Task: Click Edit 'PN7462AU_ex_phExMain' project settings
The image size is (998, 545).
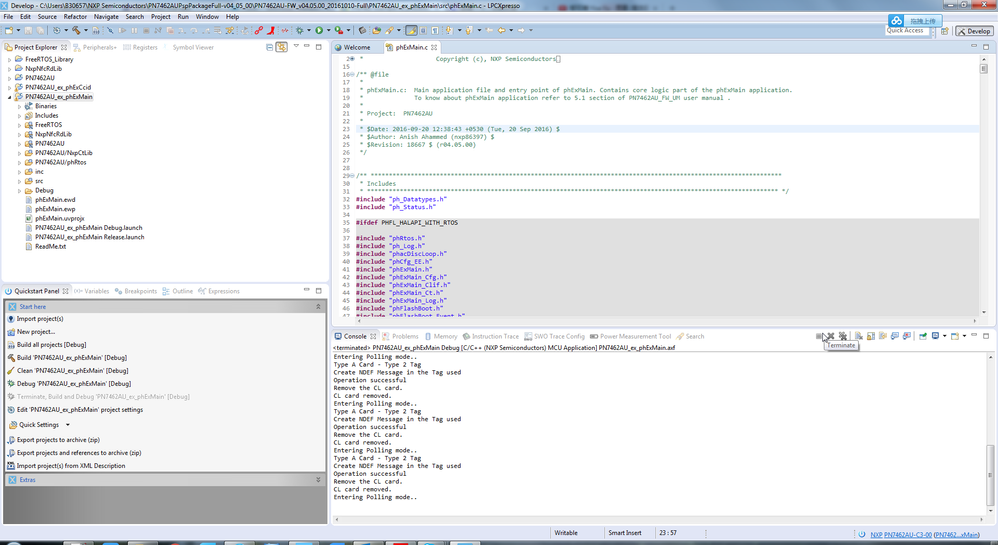Action: (x=80, y=410)
